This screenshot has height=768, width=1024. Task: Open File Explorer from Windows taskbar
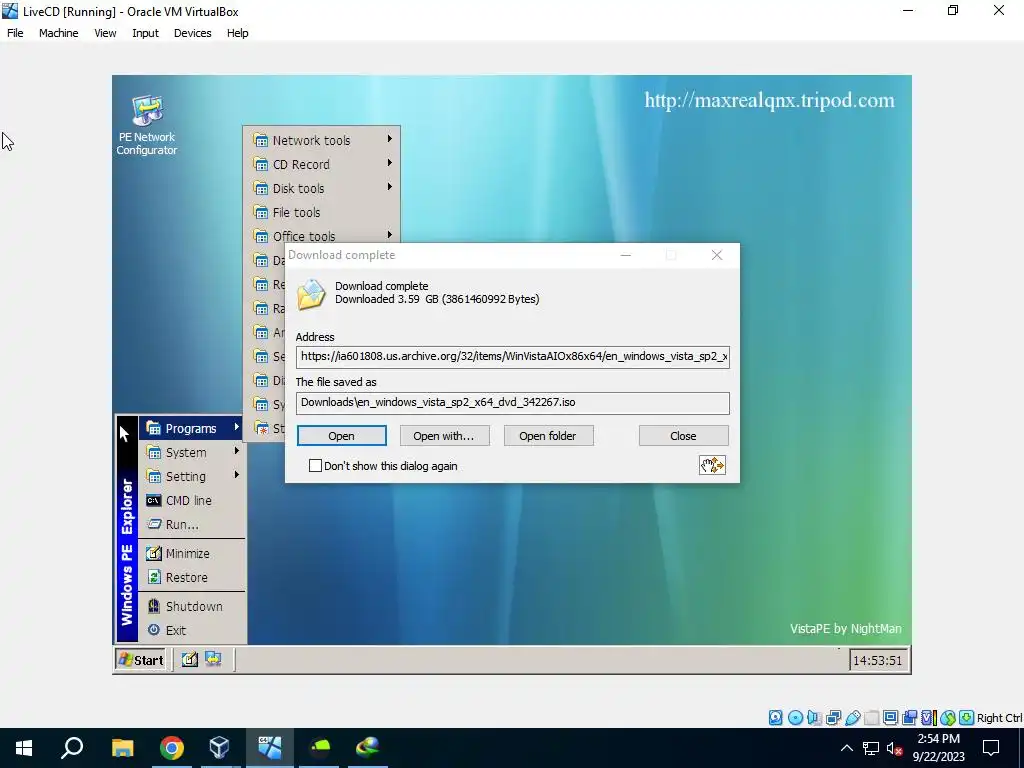click(x=122, y=748)
